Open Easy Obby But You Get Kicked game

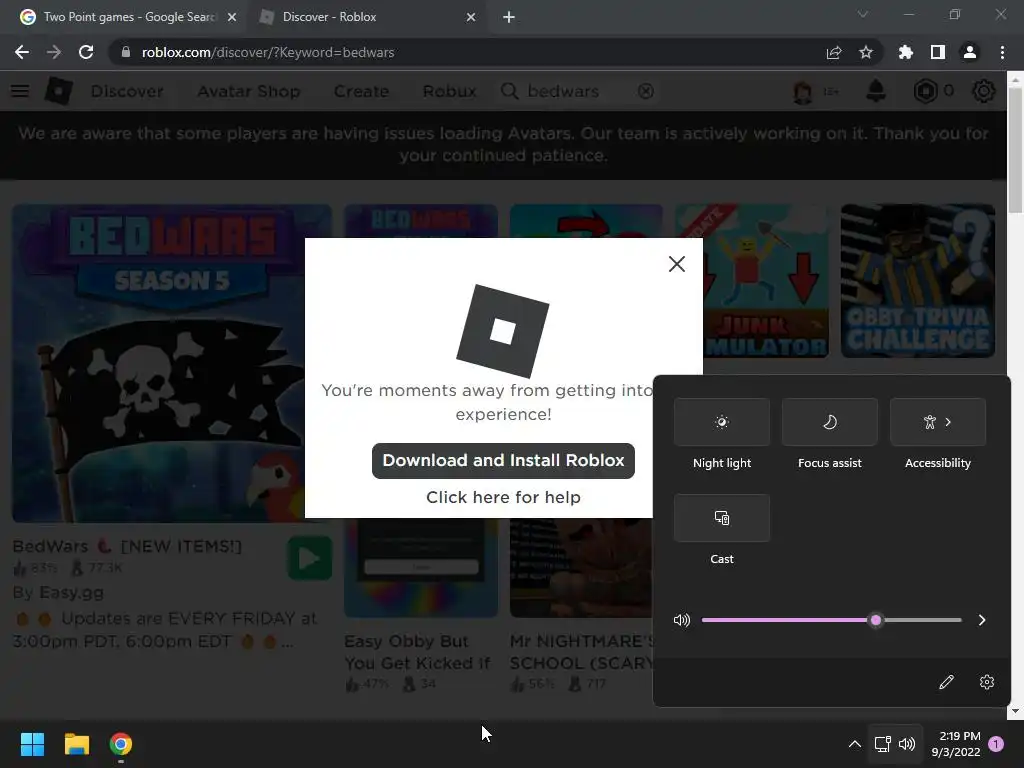[x=417, y=652]
